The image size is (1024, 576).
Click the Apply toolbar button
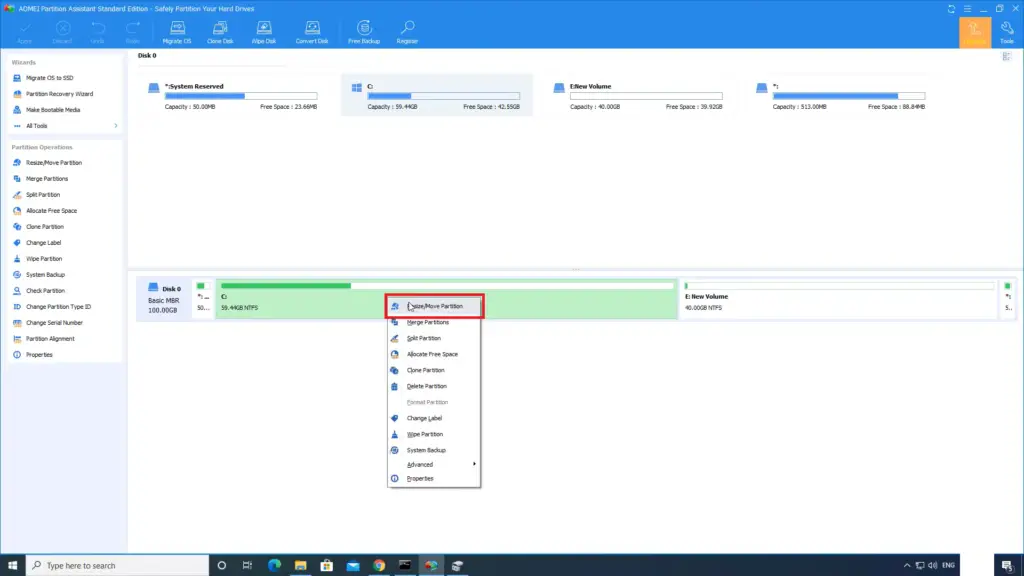[25, 32]
